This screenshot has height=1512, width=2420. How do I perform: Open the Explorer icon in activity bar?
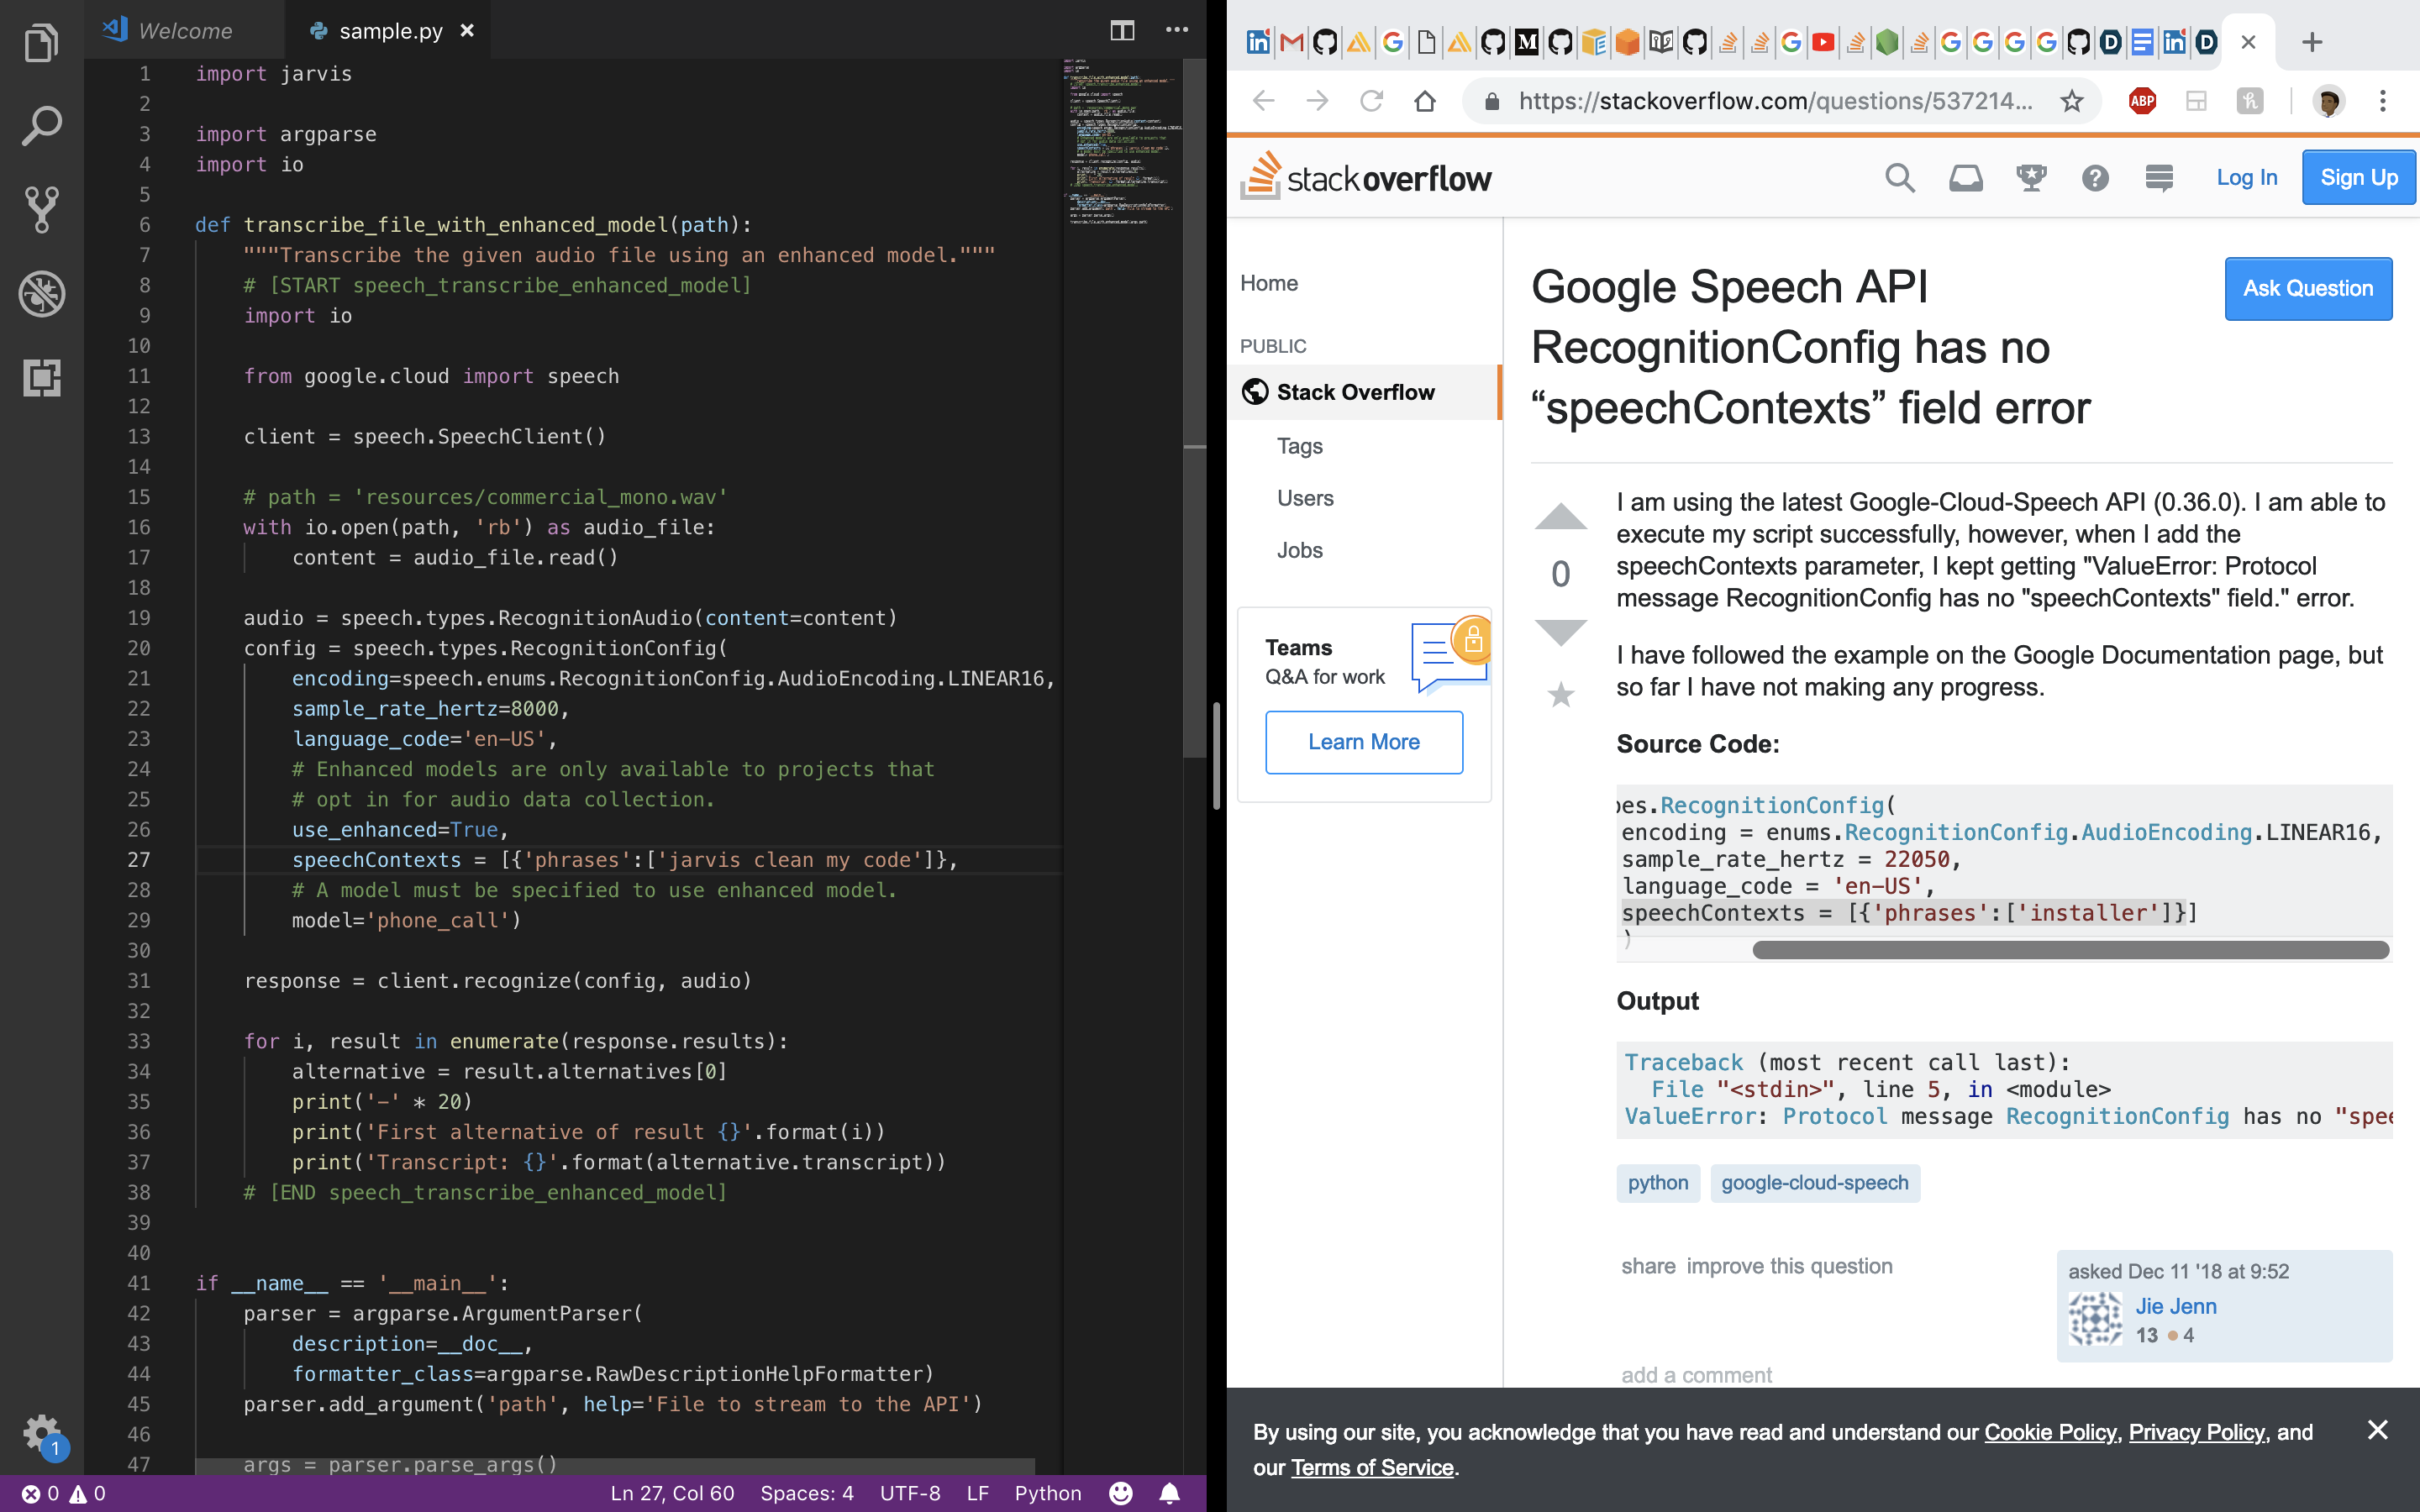click(x=41, y=42)
